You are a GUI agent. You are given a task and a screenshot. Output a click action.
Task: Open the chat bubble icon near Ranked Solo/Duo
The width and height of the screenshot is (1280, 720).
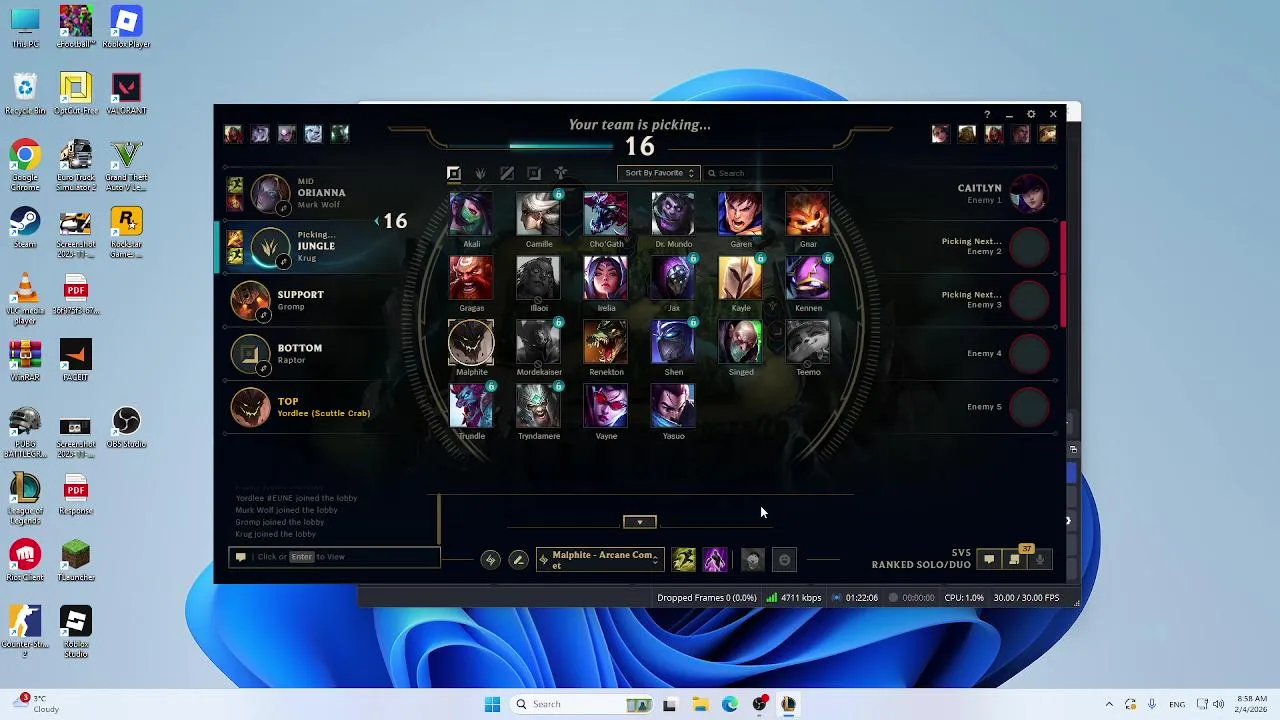tap(988, 560)
